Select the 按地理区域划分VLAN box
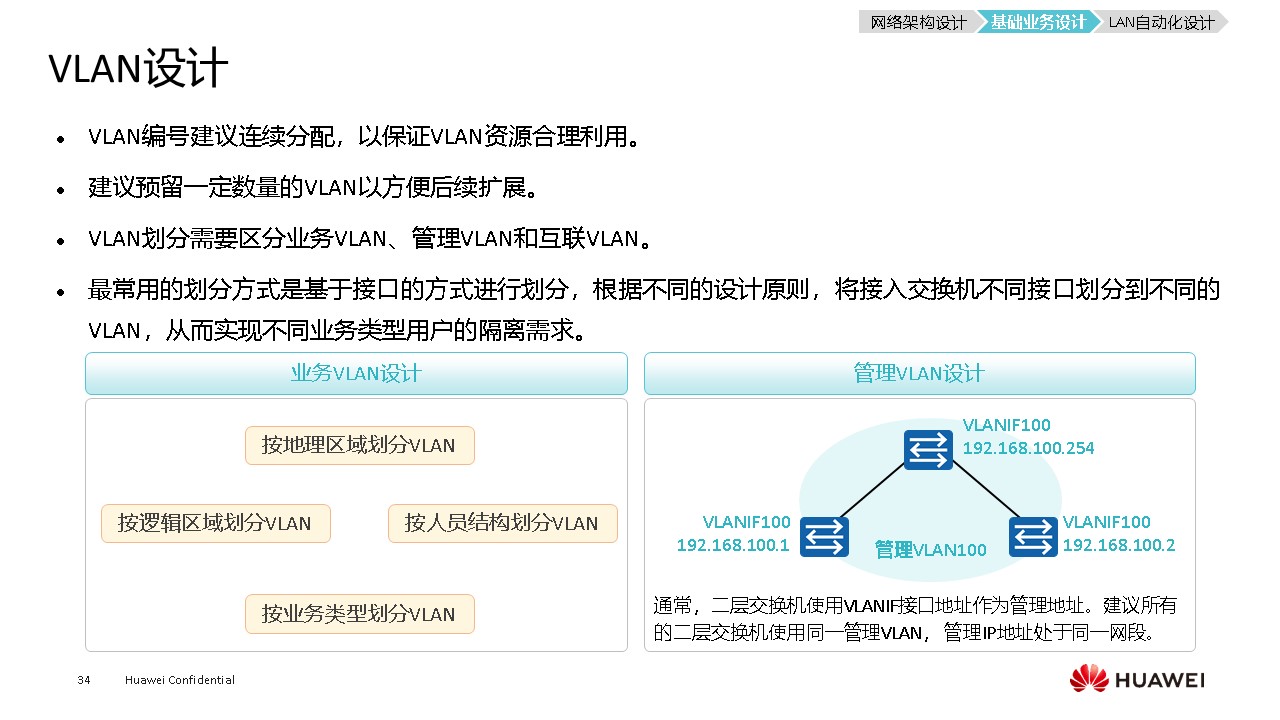Screen dimensions: 1280x720 [359, 445]
